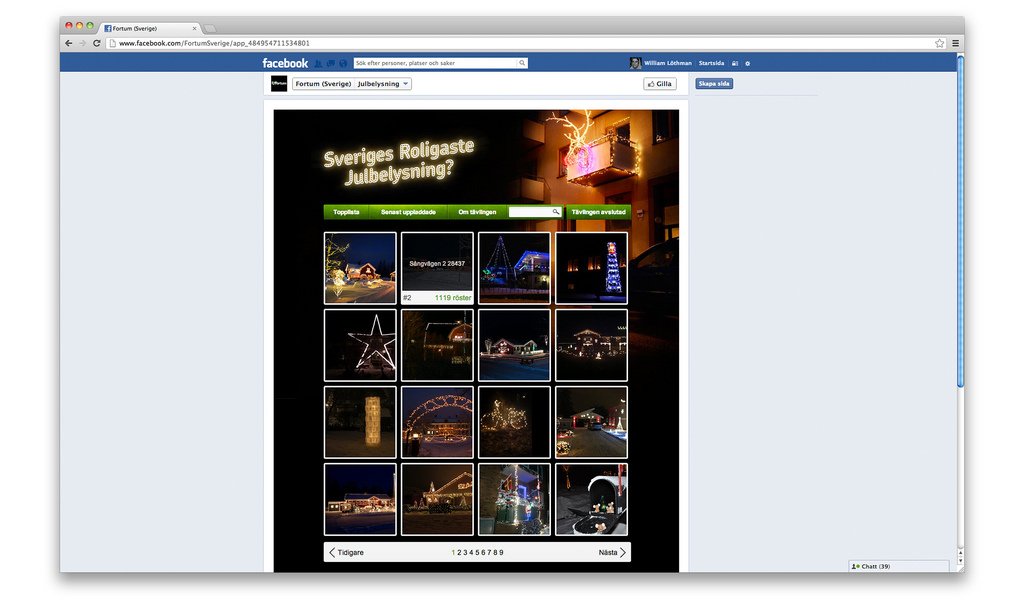Open the Chrome menu icon
The height and width of the screenshot is (604, 1024).
tap(955, 43)
